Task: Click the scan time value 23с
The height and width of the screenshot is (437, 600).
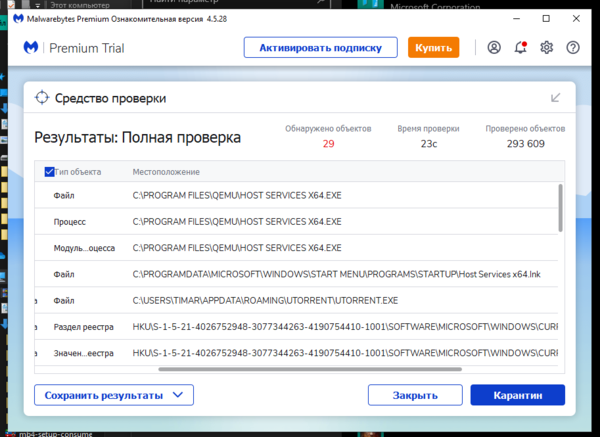Action: (x=429, y=143)
